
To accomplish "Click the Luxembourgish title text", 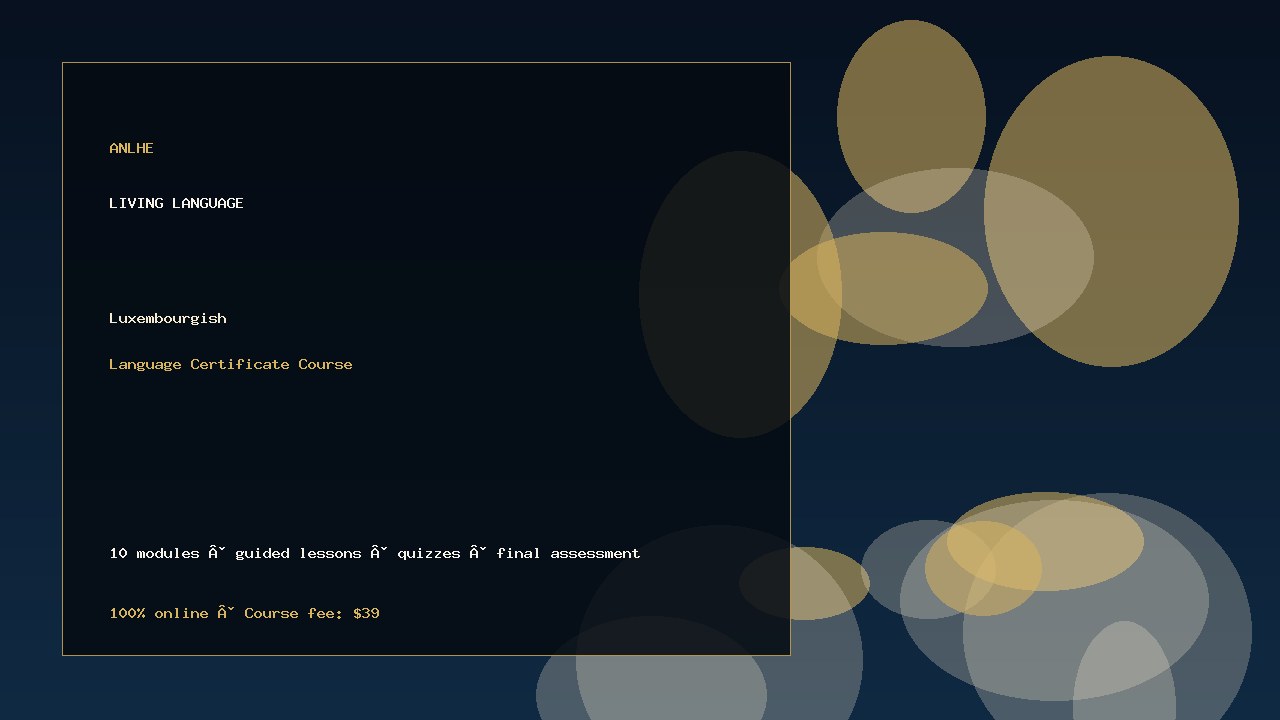I will pyautogui.click(x=168, y=318).
